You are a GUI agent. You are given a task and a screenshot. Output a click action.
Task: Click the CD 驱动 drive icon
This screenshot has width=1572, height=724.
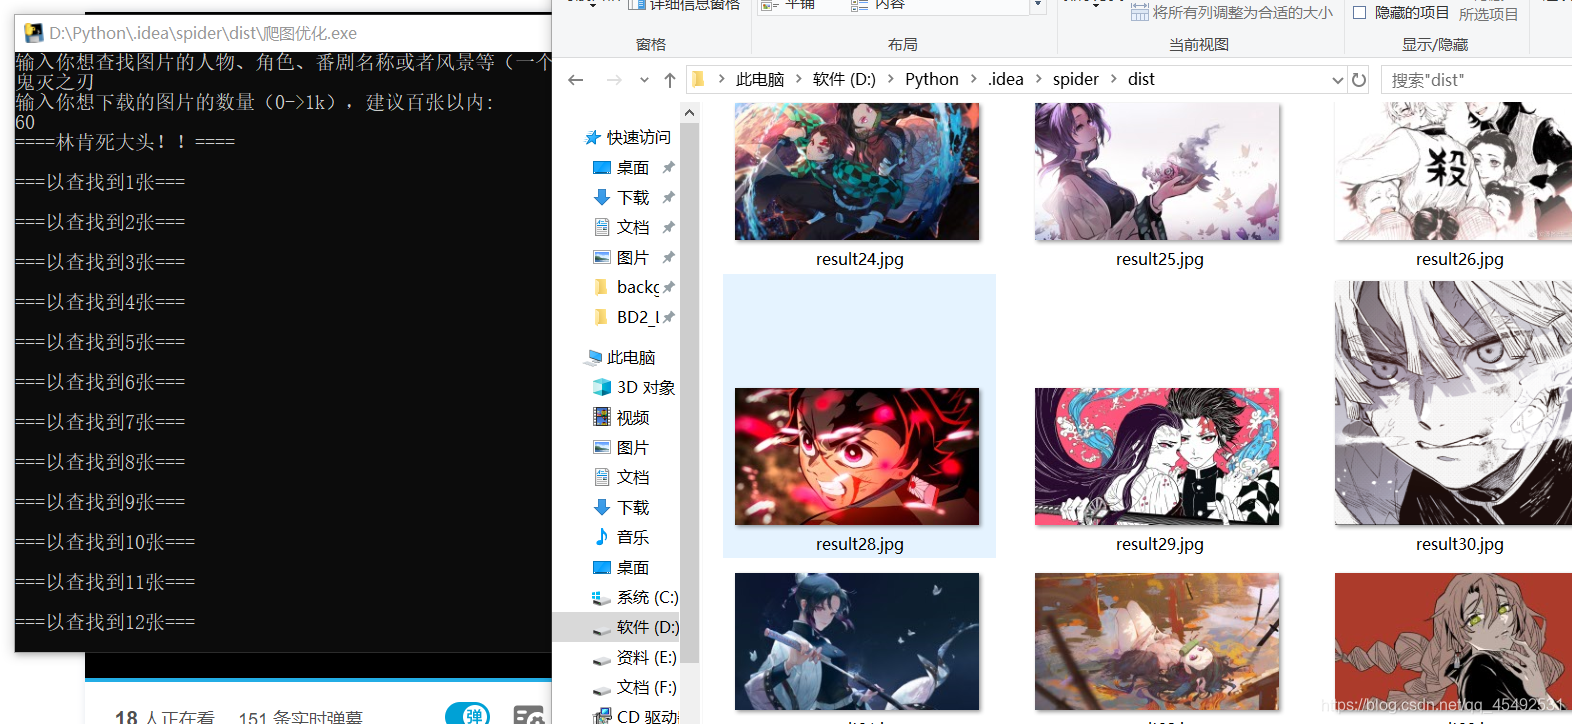point(602,716)
